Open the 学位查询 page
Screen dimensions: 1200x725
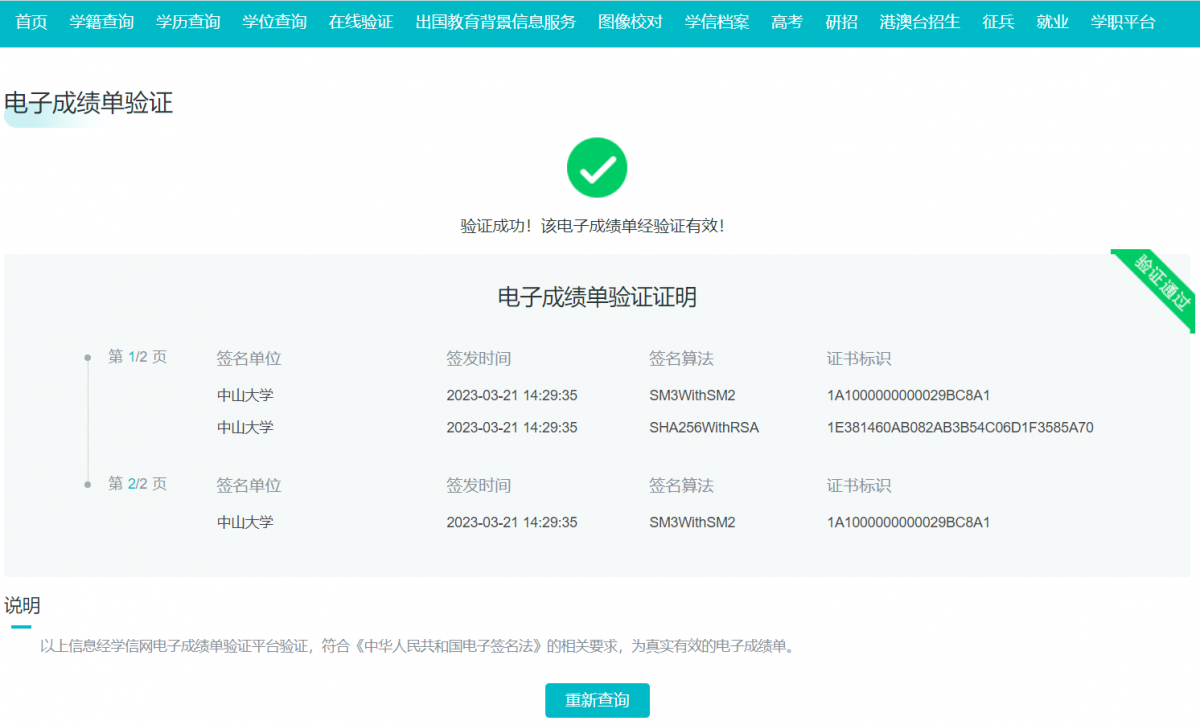pyautogui.click(x=275, y=22)
